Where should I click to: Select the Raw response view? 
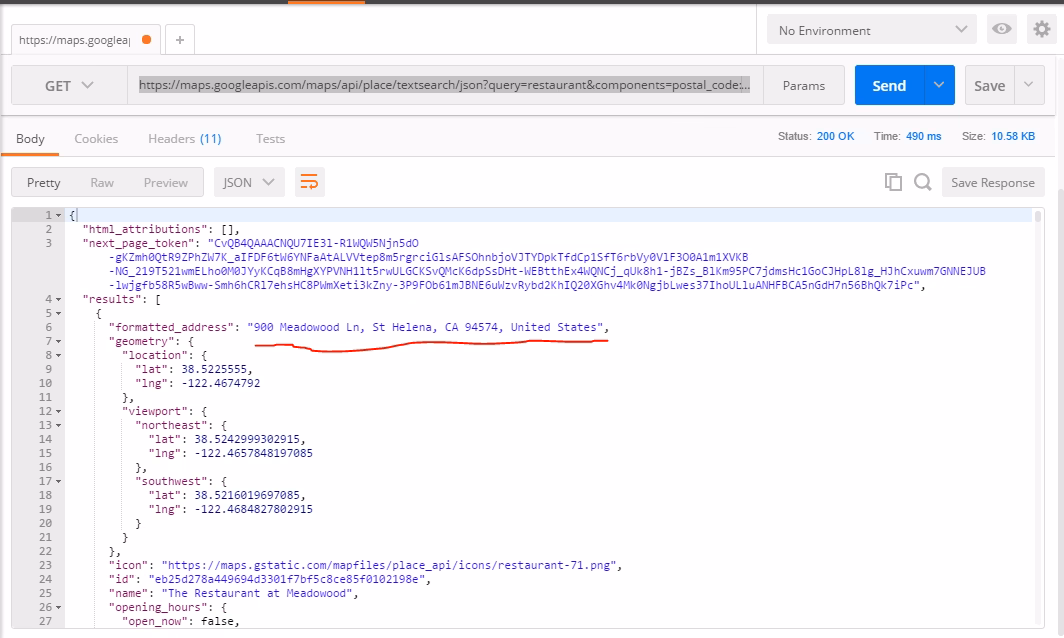click(102, 182)
